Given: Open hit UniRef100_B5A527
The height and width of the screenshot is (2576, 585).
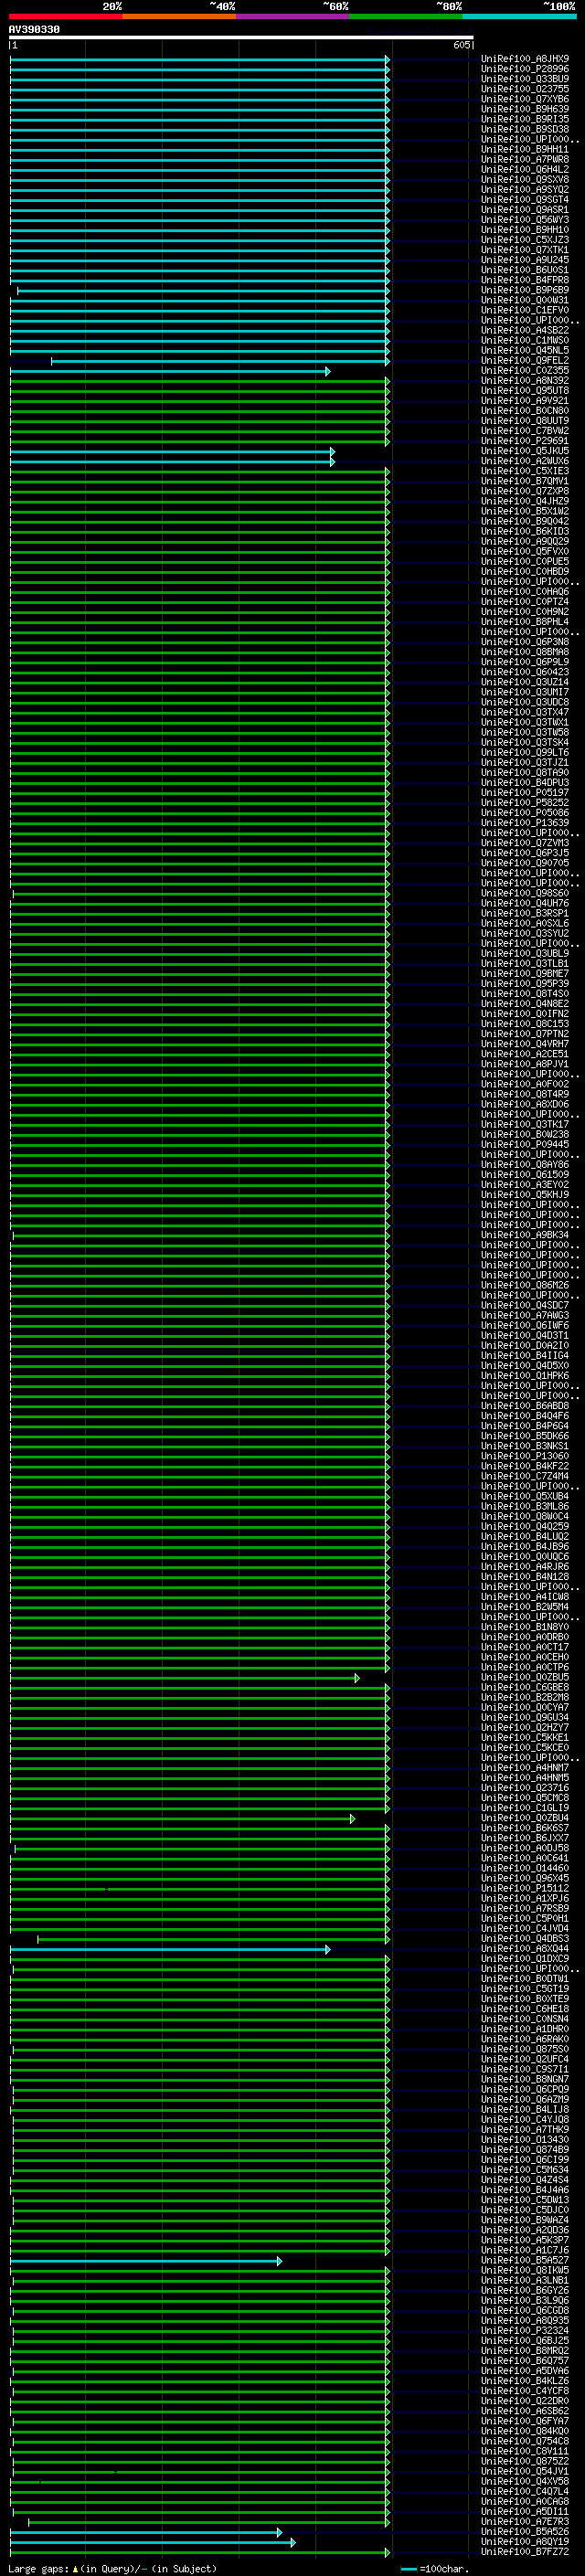Looking at the screenshot, I should [x=525, y=2260].
